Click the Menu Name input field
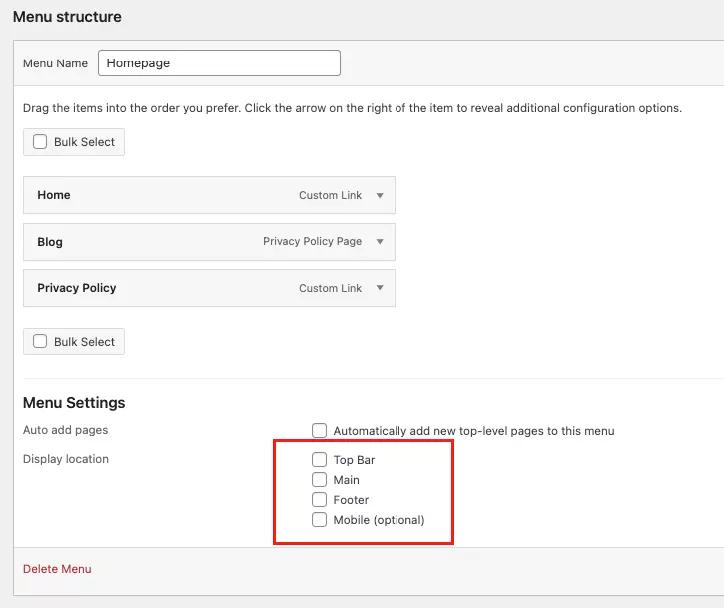Screen dimensions: 724x608 pos(219,63)
